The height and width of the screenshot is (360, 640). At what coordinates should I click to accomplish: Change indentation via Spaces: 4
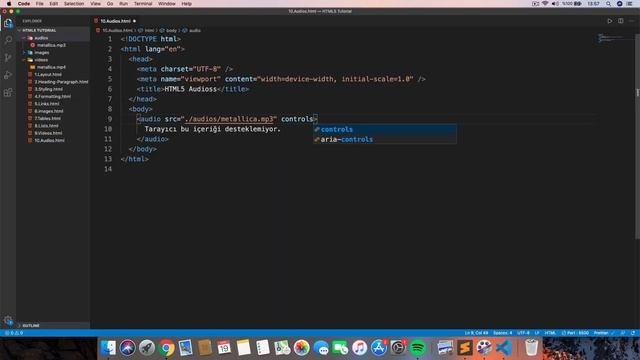(x=502, y=333)
